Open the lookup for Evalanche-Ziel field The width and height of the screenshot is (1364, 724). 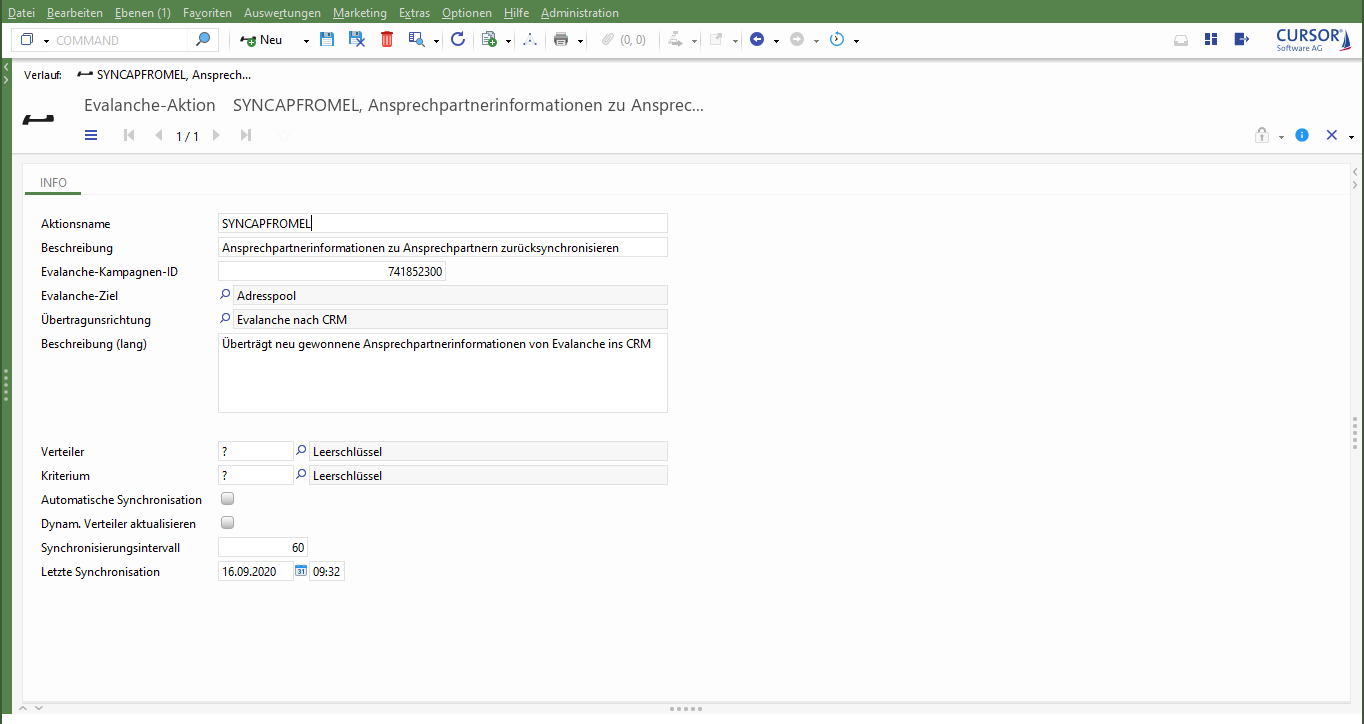(x=225, y=295)
